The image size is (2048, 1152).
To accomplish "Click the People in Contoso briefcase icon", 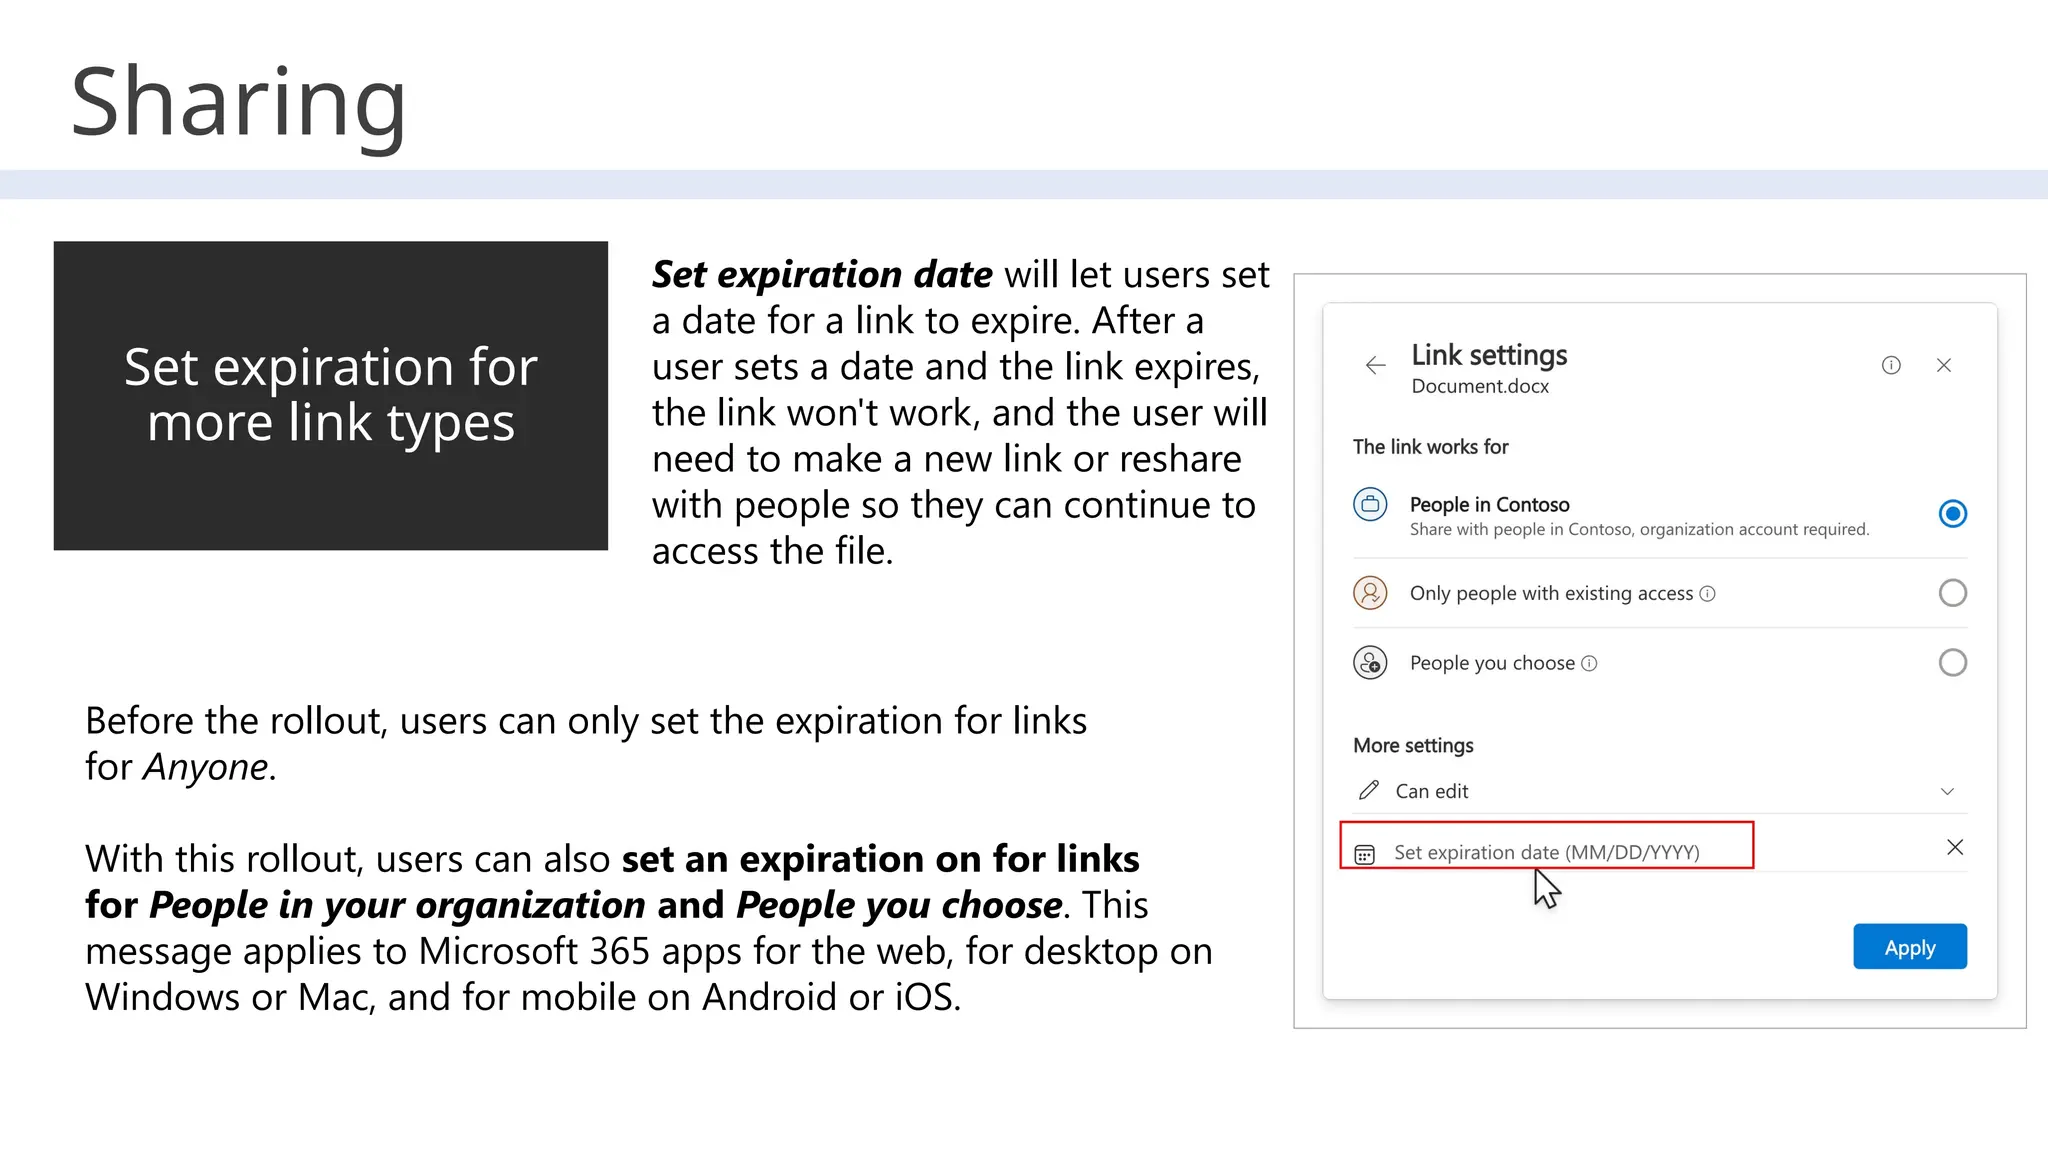I will [1370, 504].
